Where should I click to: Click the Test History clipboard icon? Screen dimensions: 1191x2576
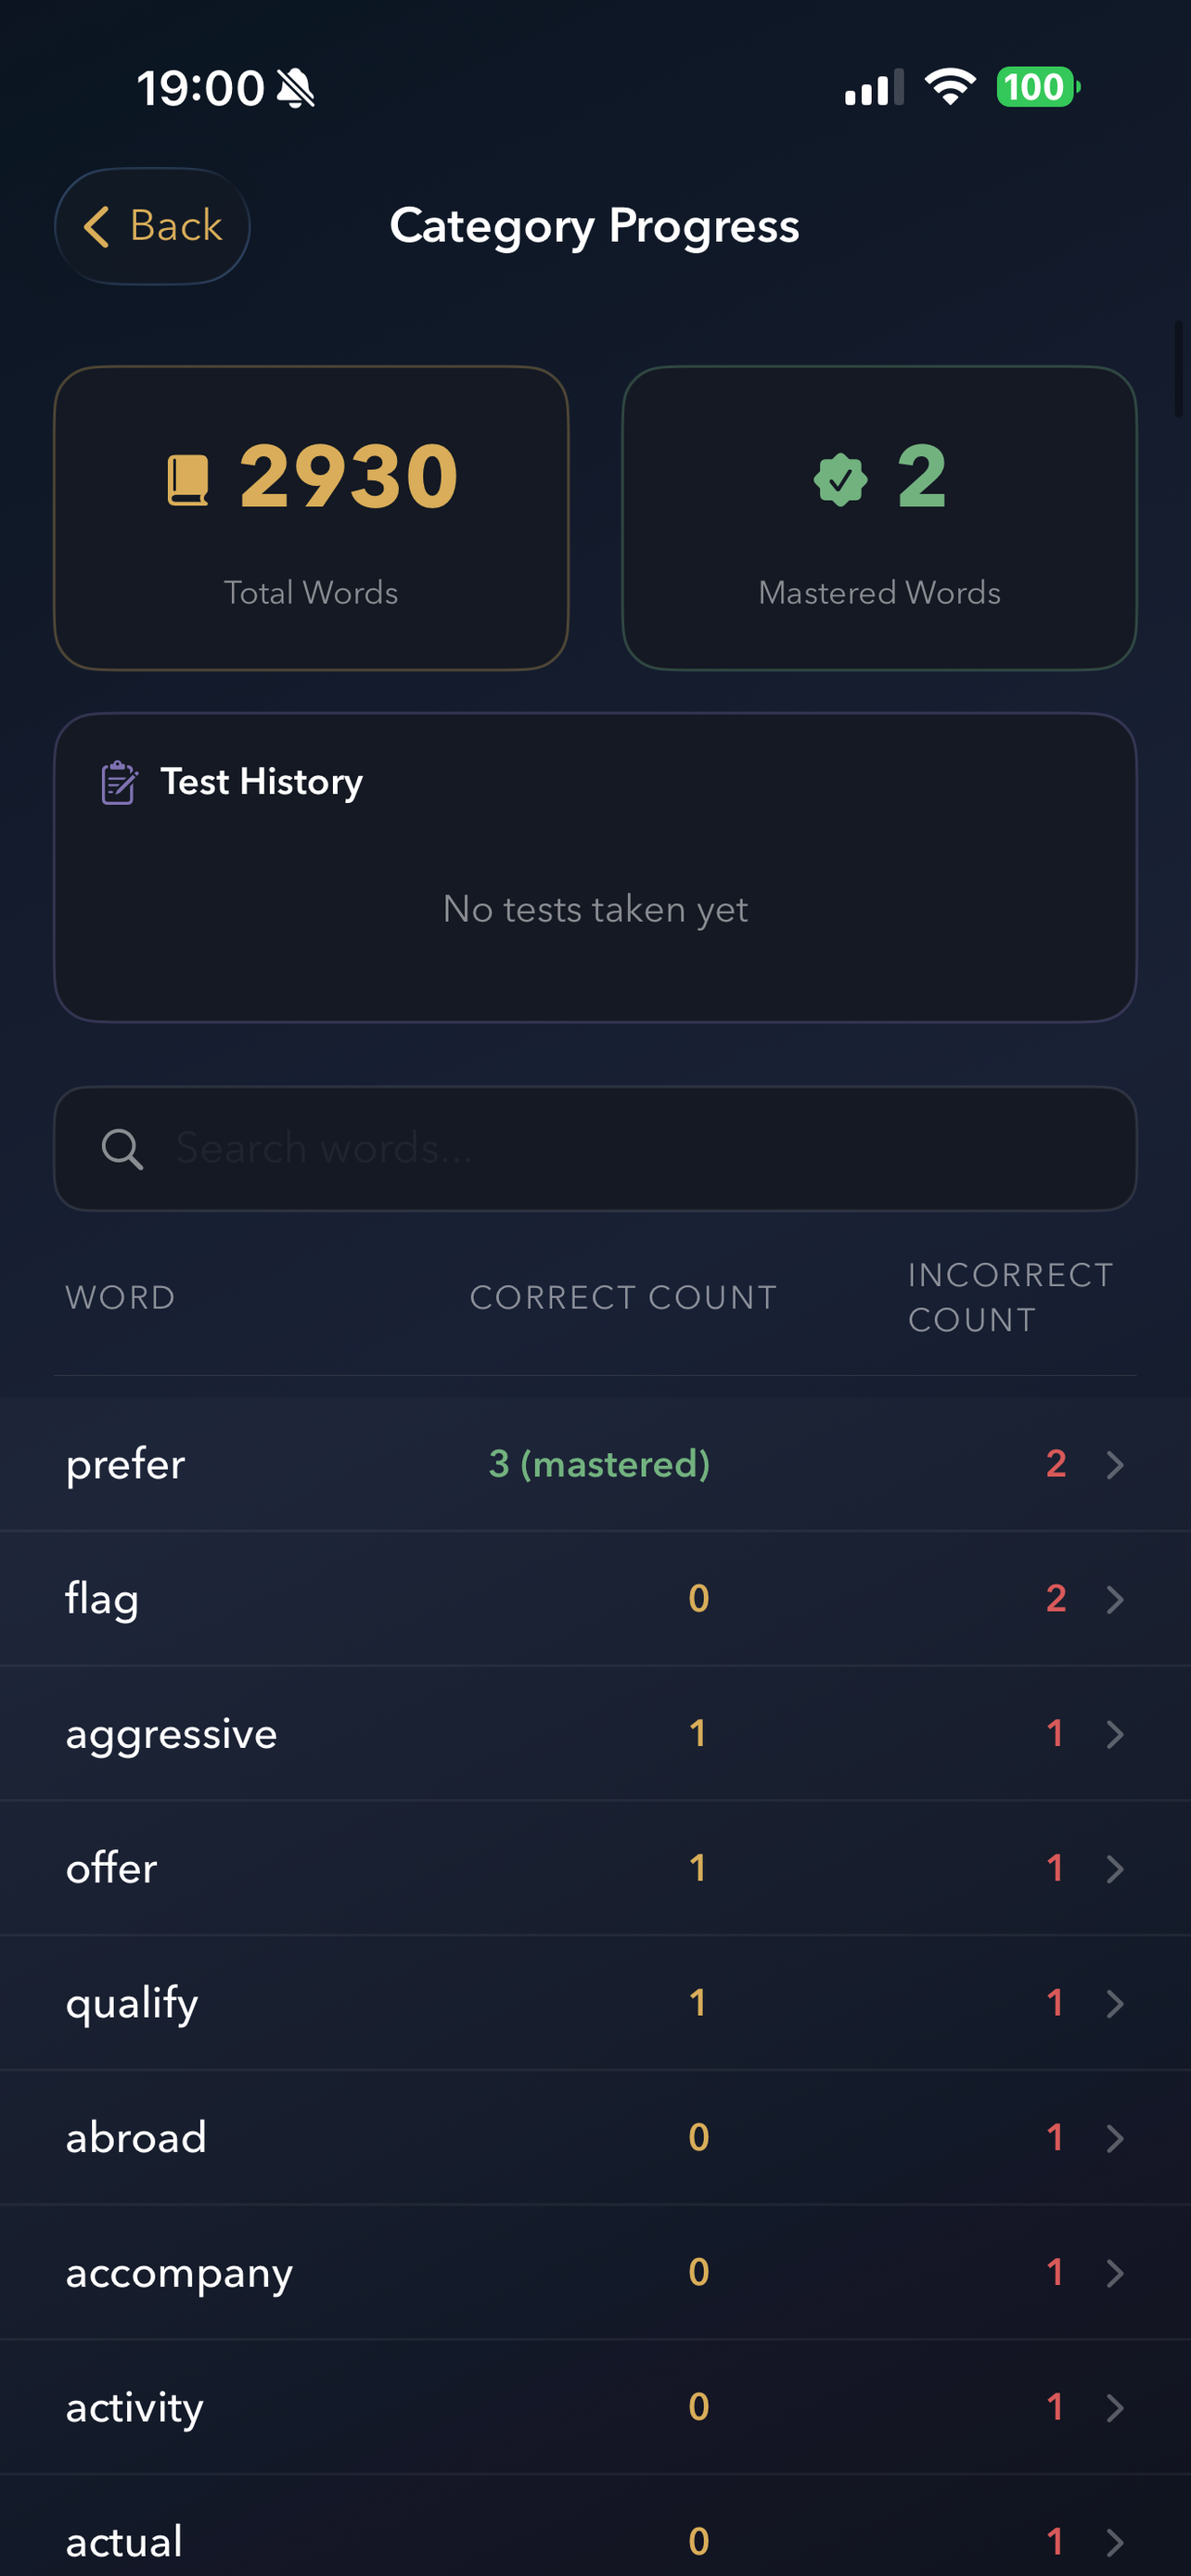(x=119, y=782)
